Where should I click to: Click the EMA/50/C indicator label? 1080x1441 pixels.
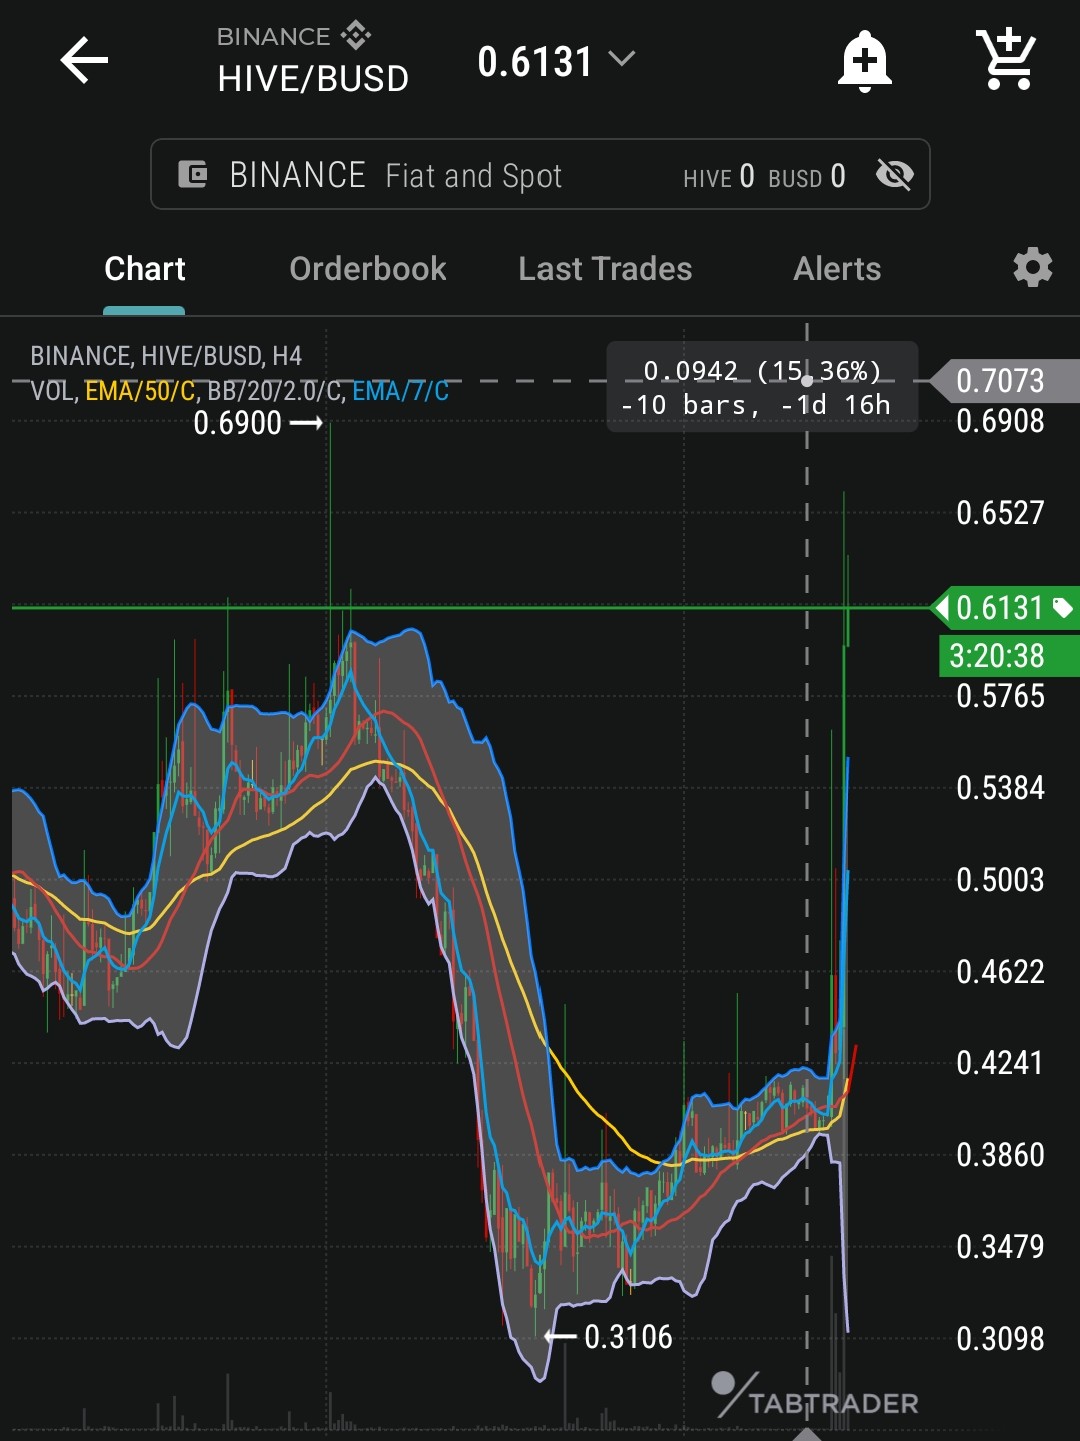click(x=140, y=391)
